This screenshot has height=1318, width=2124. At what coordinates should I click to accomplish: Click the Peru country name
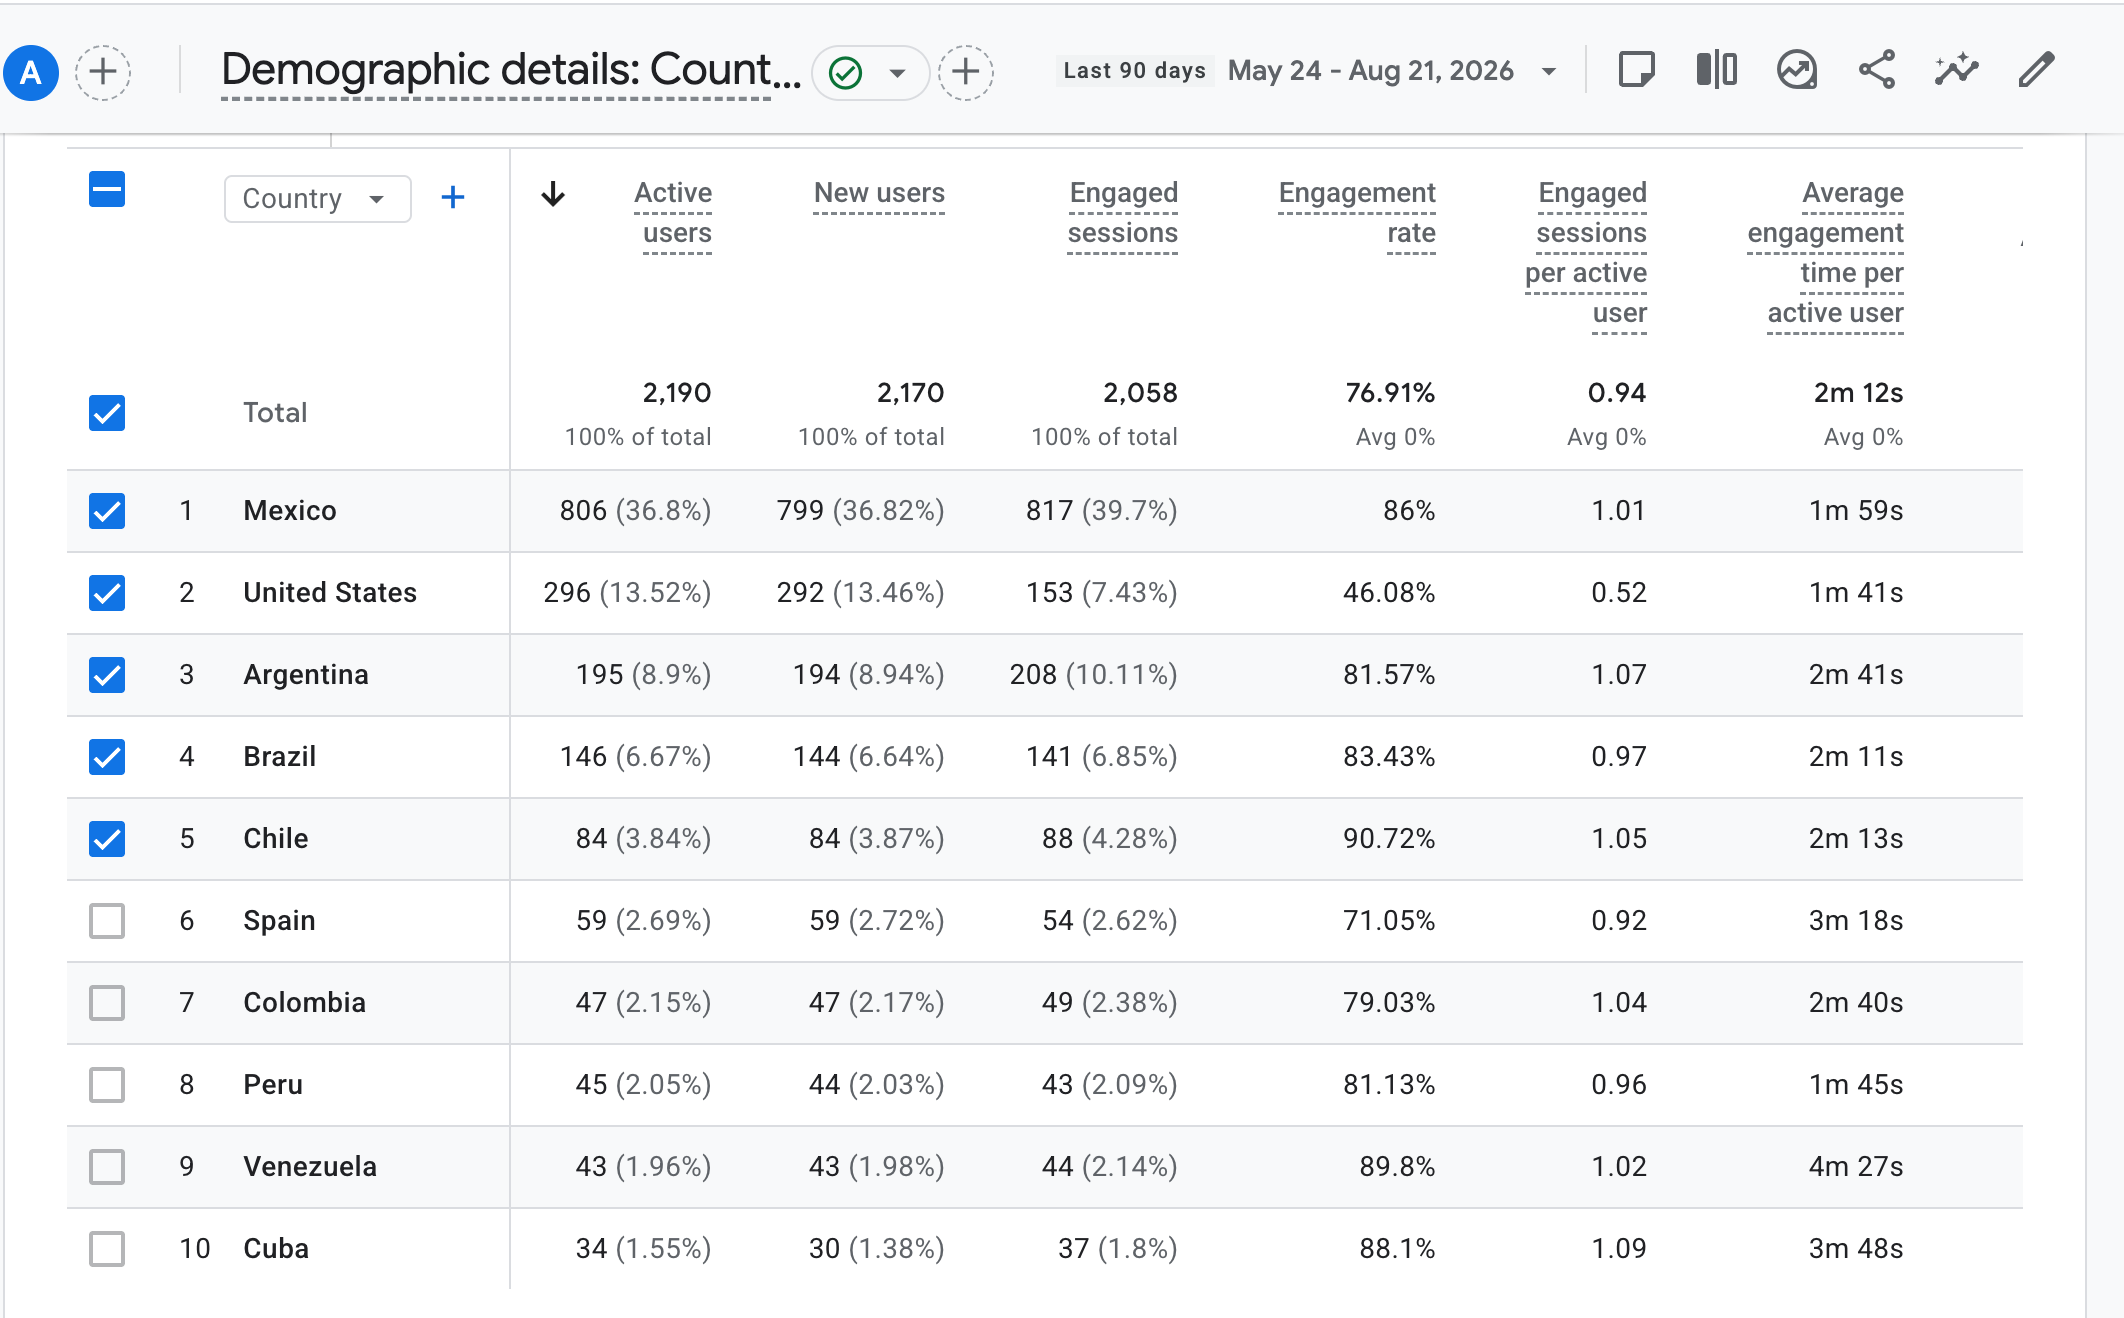coord(273,1085)
